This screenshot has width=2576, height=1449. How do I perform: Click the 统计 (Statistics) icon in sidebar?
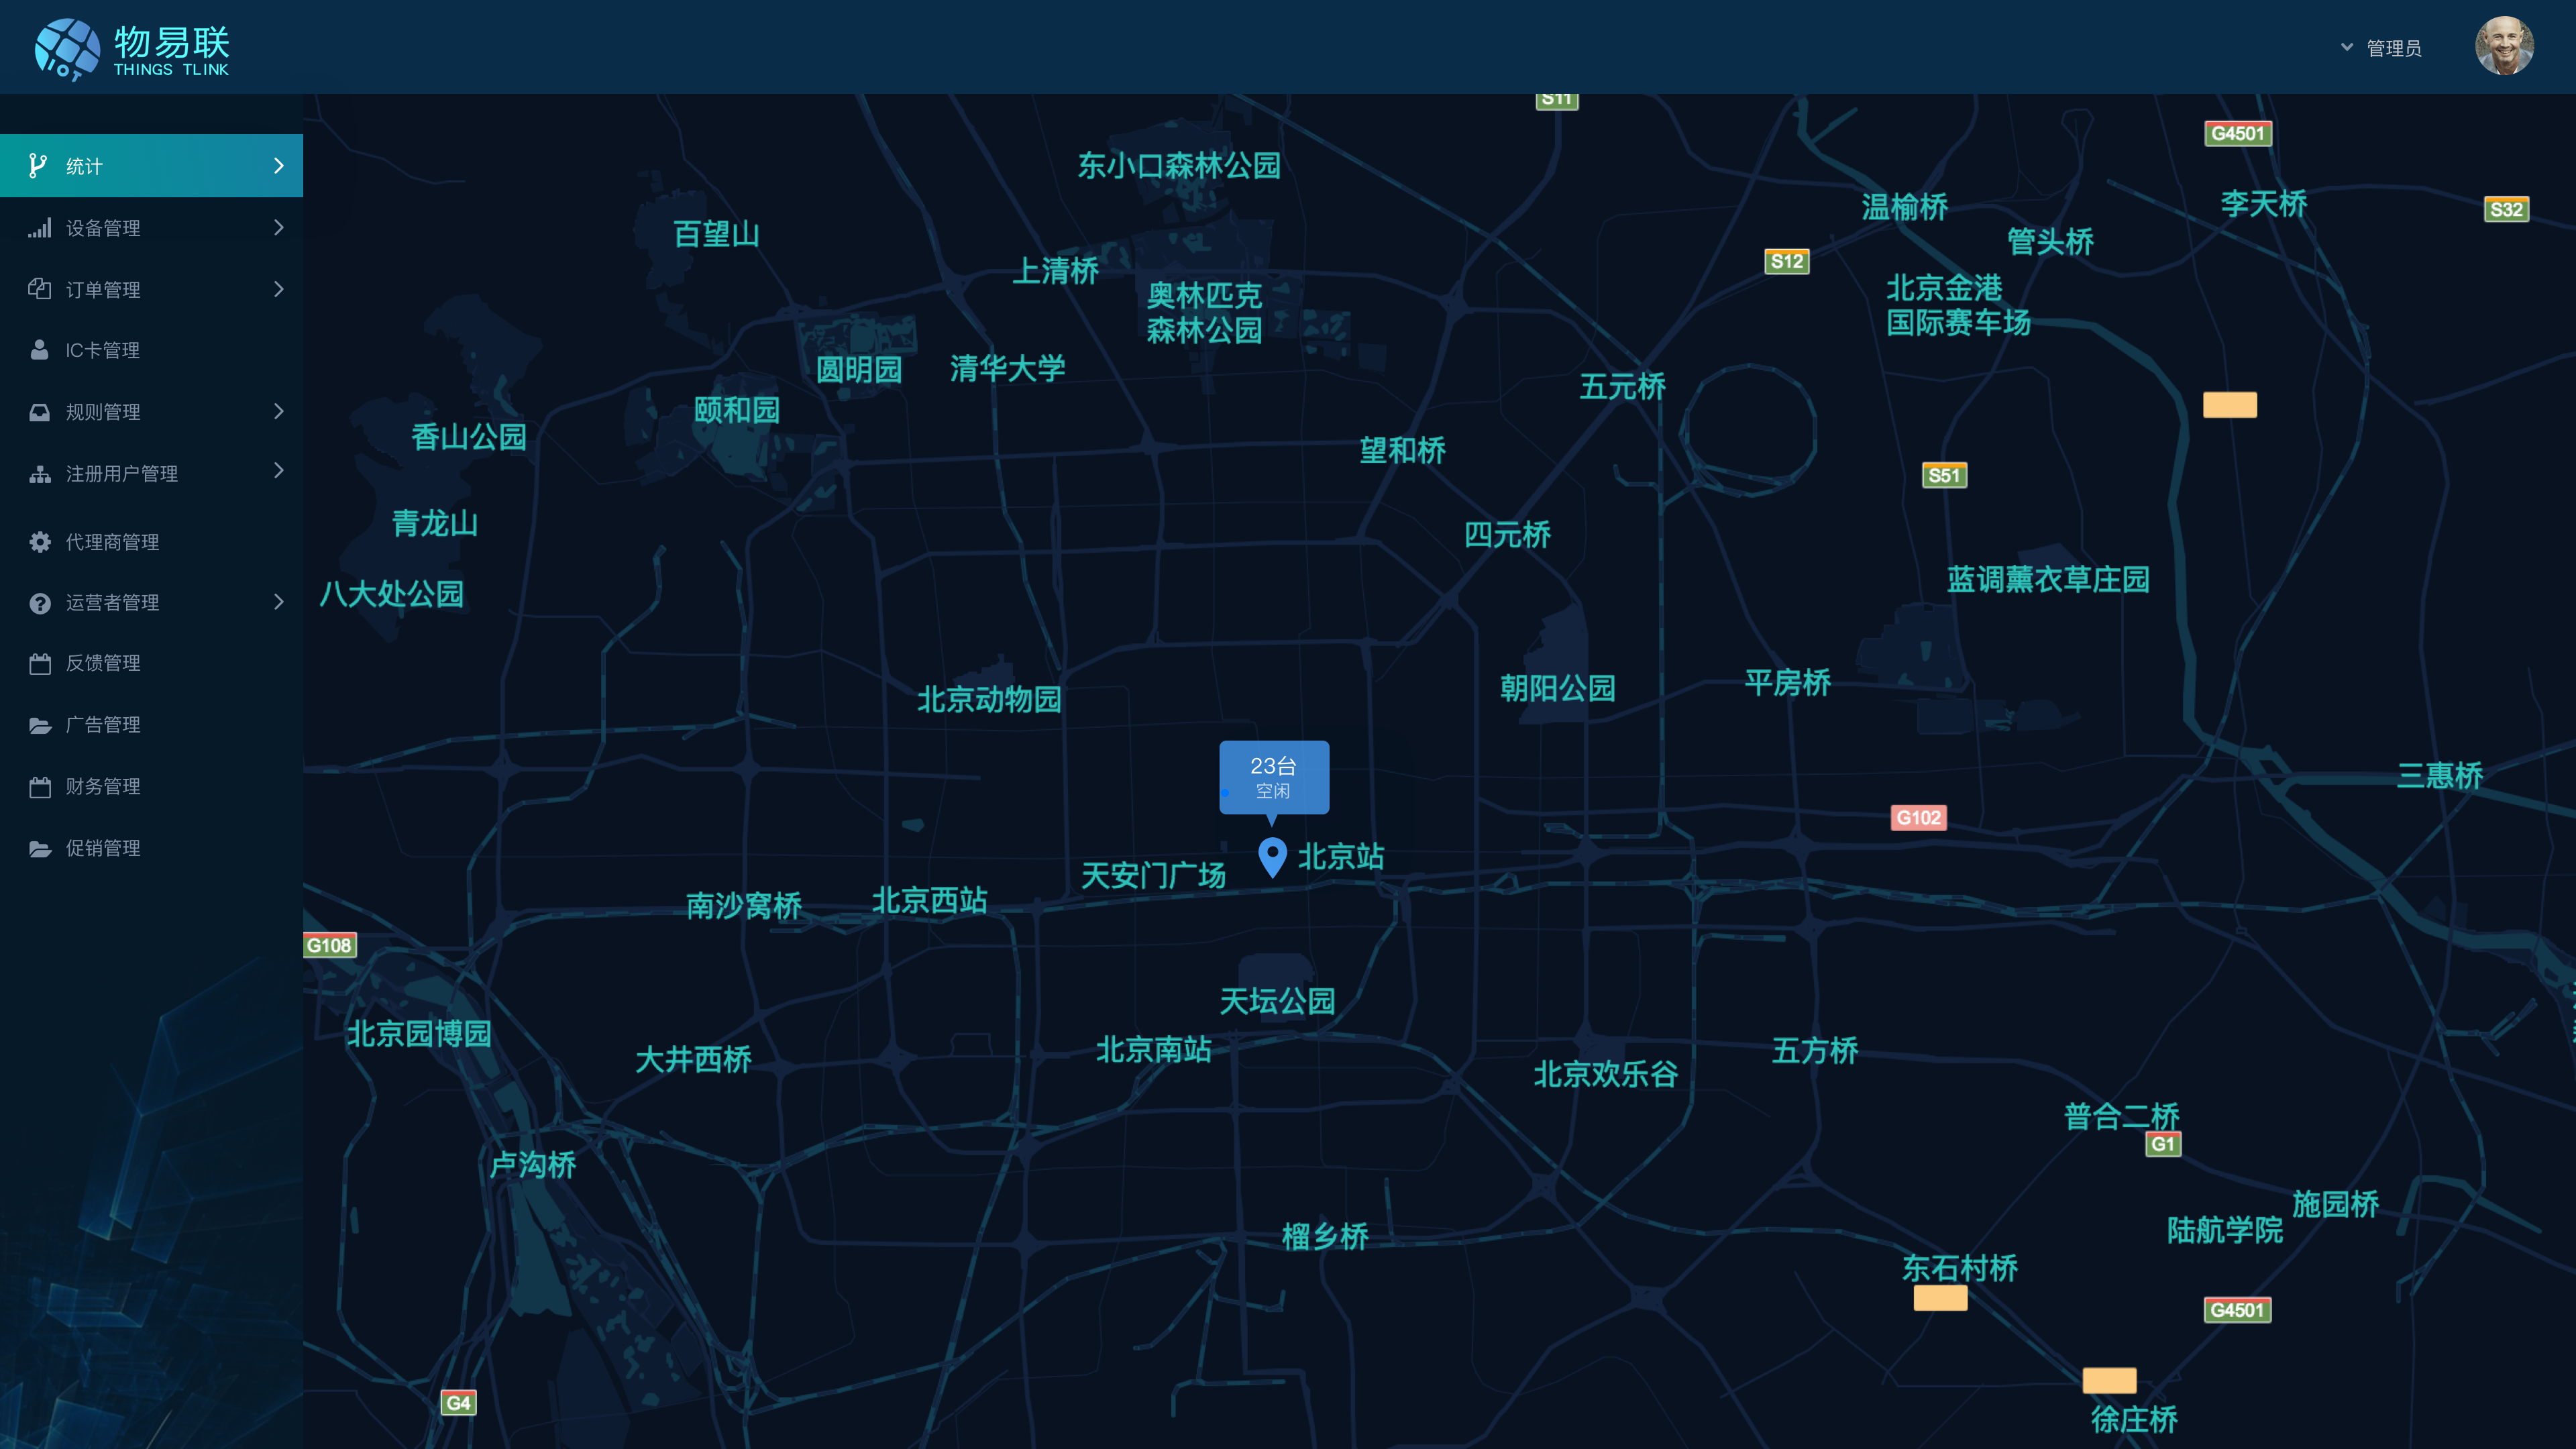click(x=39, y=164)
